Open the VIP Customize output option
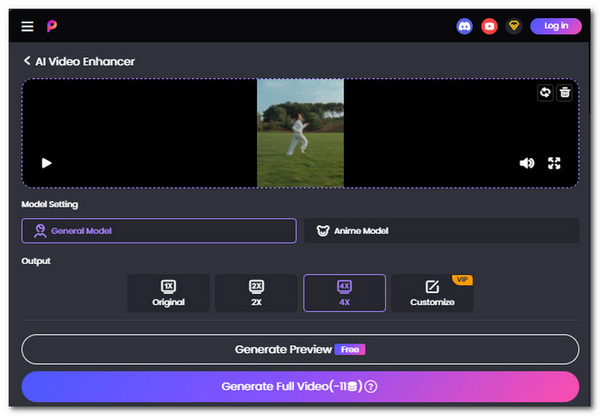Viewport: 600px width, 416px height. (432, 293)
